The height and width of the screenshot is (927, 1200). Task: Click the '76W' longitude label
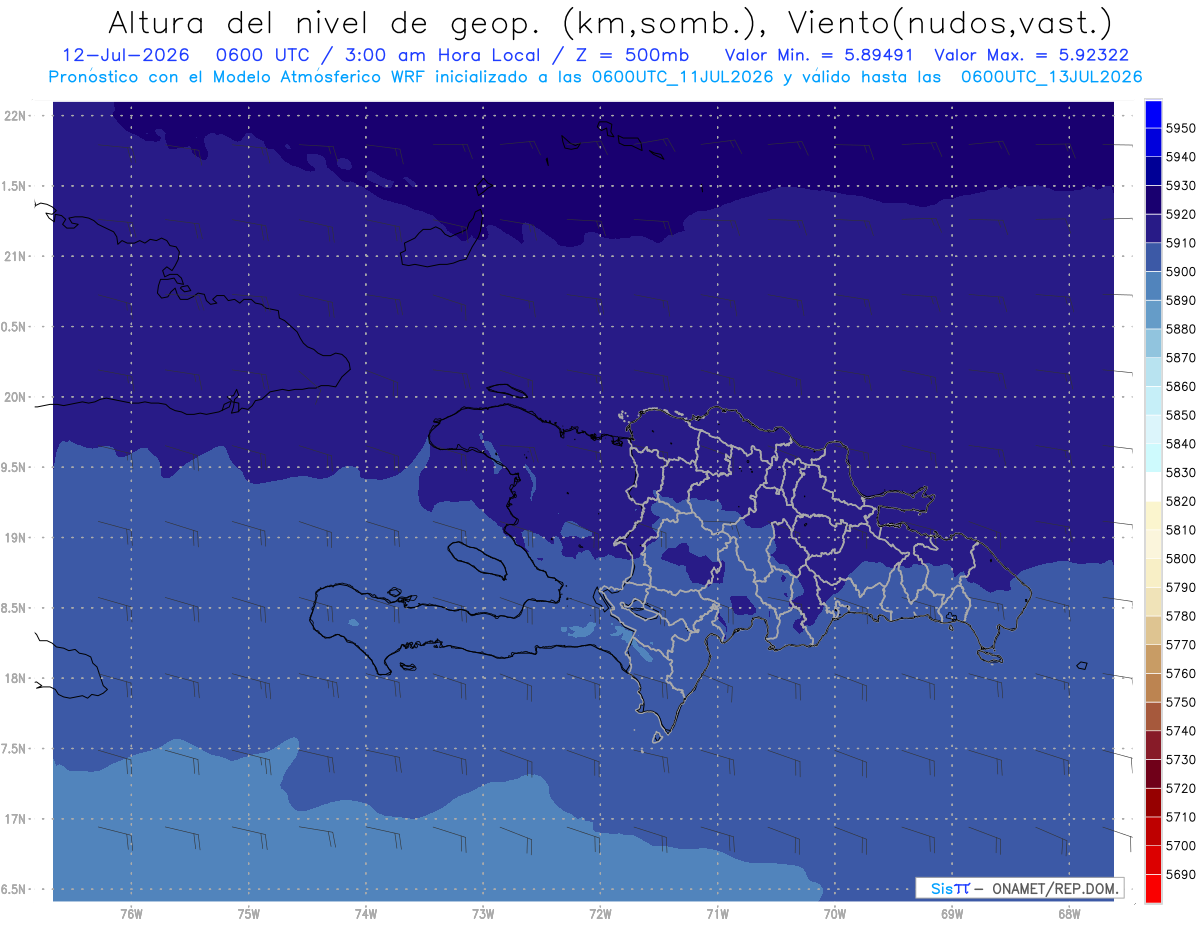(131, 914)
